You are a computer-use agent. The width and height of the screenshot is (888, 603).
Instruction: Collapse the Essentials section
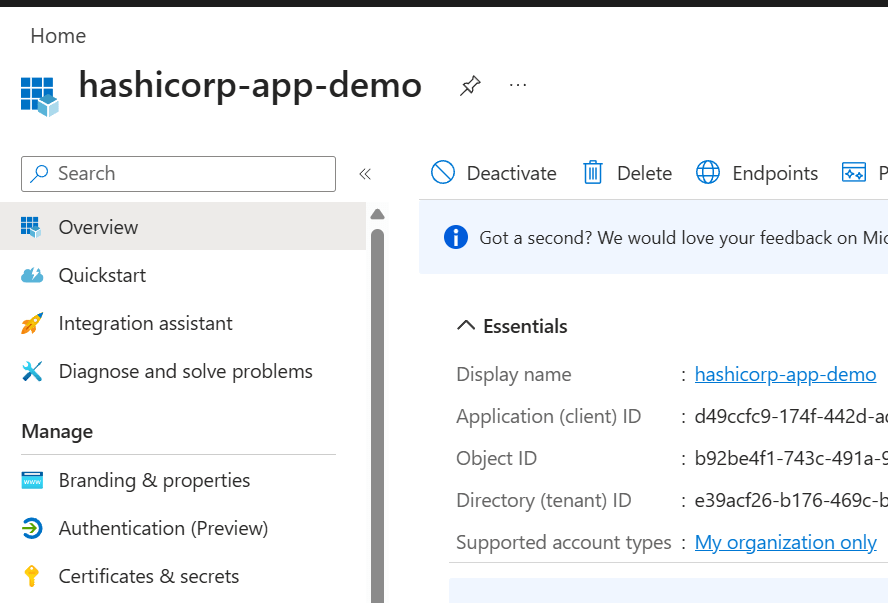tap(466, 326)
